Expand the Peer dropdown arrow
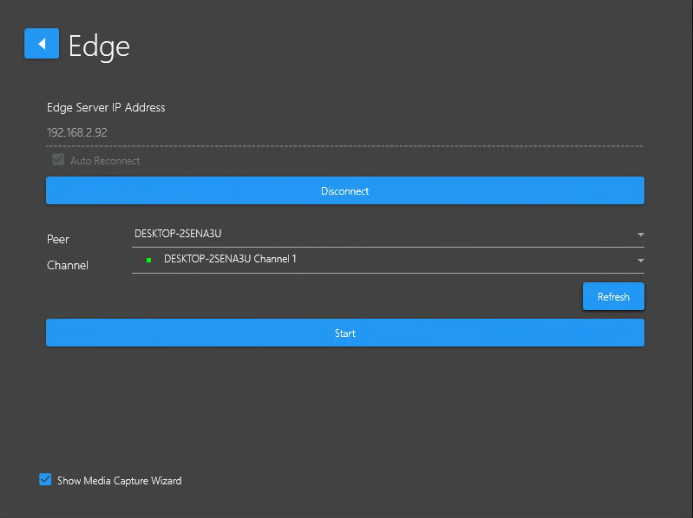Screen dimensions: 693x518 pos(639,235)
